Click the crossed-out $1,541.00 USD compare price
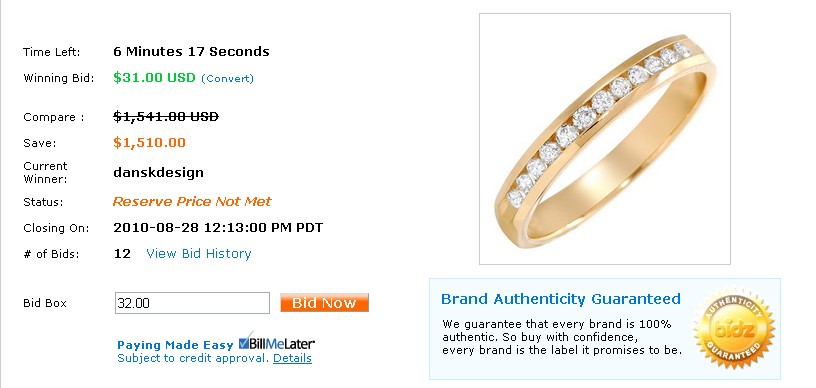Image resolution: width=816 pixels, height=388 pixels. pyautogui.click(x=166, y=117)
